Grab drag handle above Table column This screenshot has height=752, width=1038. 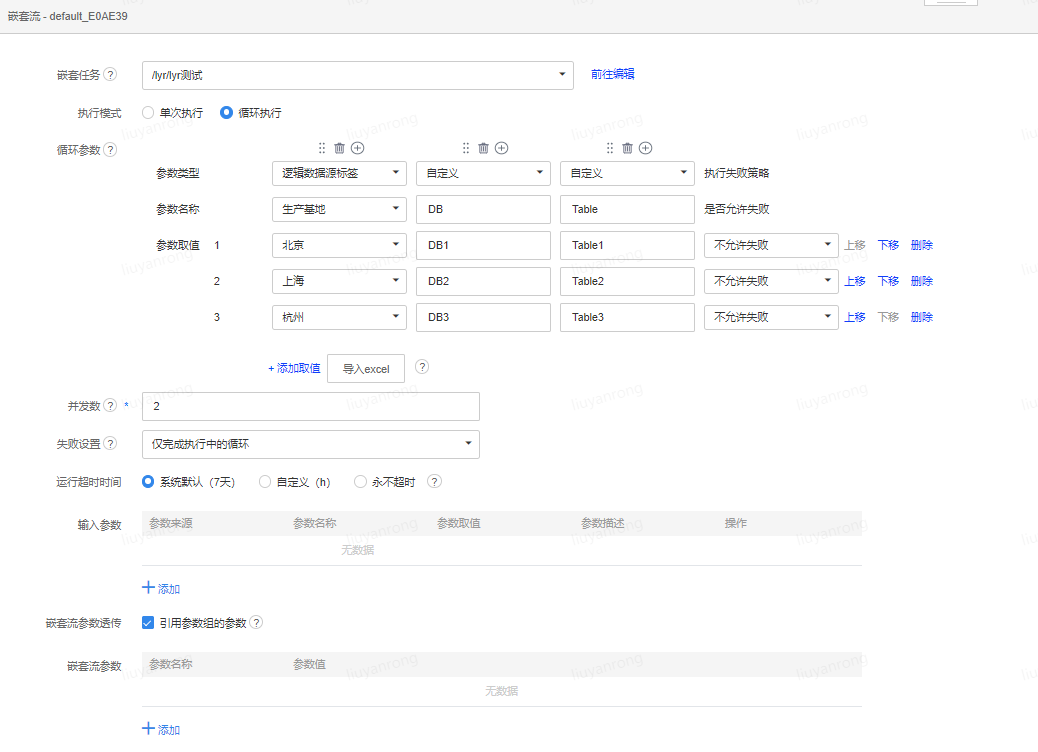coord(610,148)
